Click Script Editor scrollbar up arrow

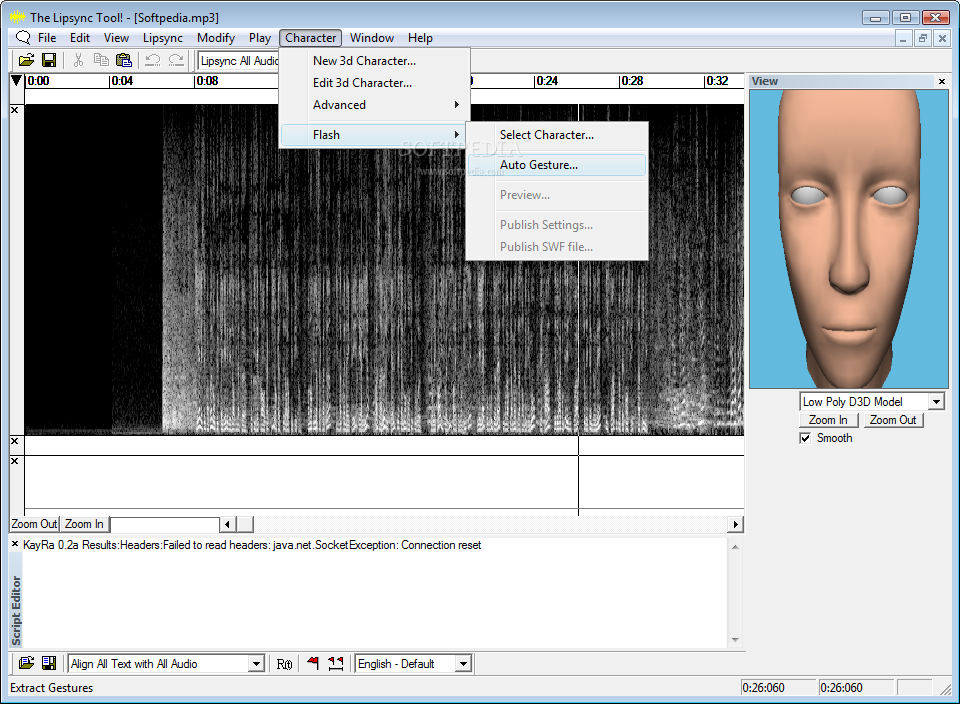pyautogui.click(x=735, y=547)
